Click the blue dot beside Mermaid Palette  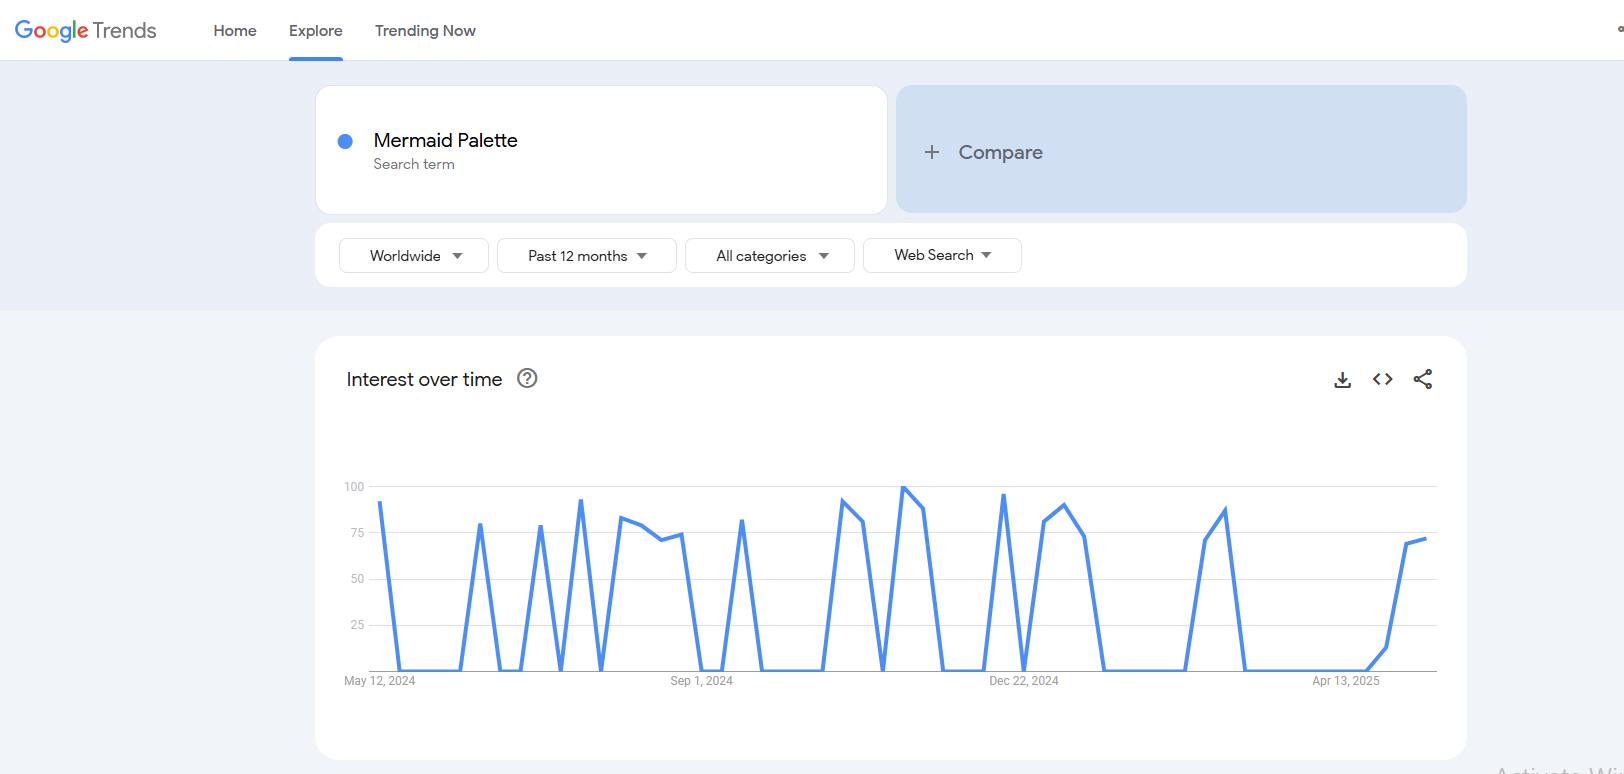[x=345, y=141]
